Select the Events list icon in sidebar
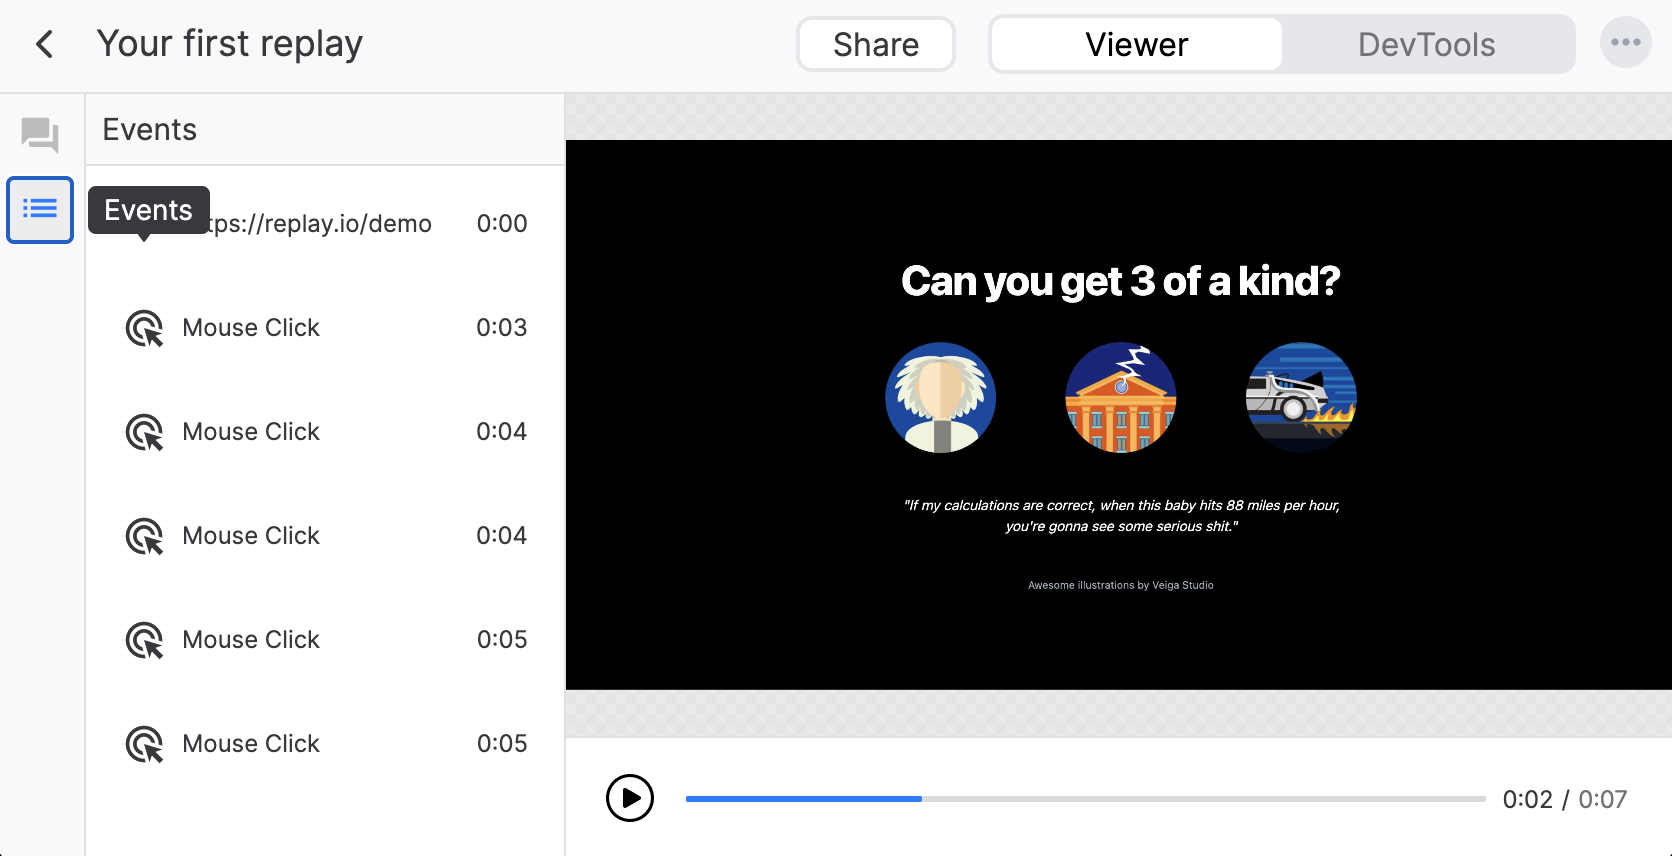Screen dimensions: 1672x856 40,210
